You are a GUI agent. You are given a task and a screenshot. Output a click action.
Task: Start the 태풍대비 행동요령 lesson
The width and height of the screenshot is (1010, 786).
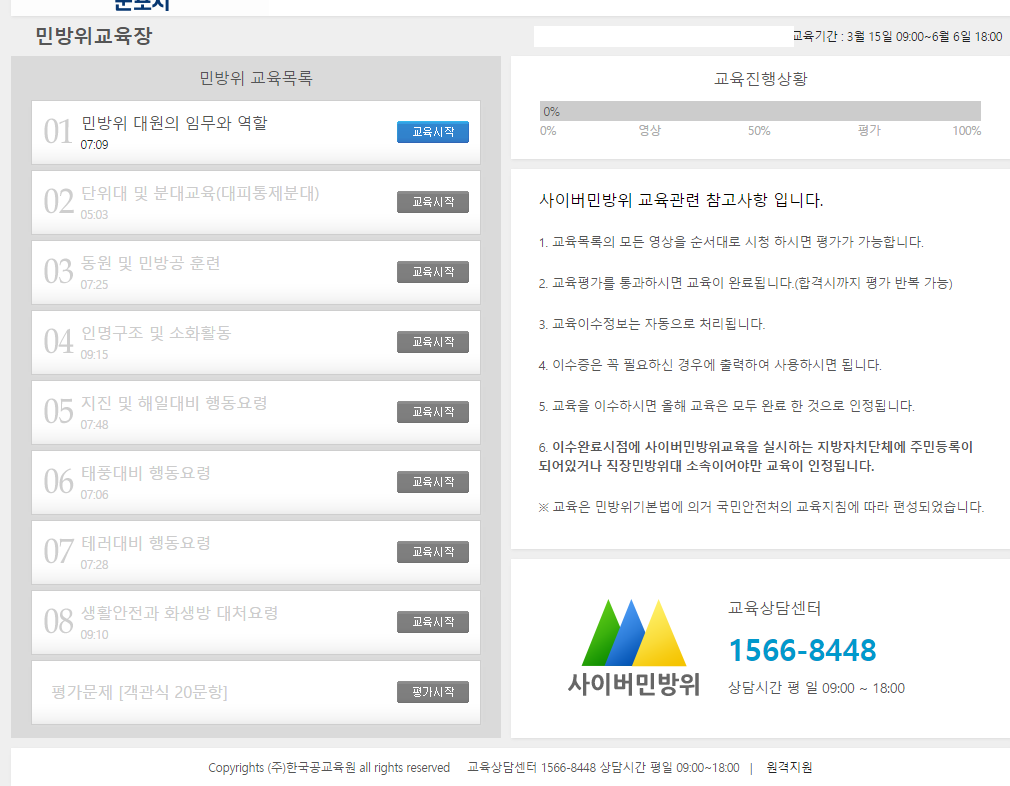click(x=432, y=482)
